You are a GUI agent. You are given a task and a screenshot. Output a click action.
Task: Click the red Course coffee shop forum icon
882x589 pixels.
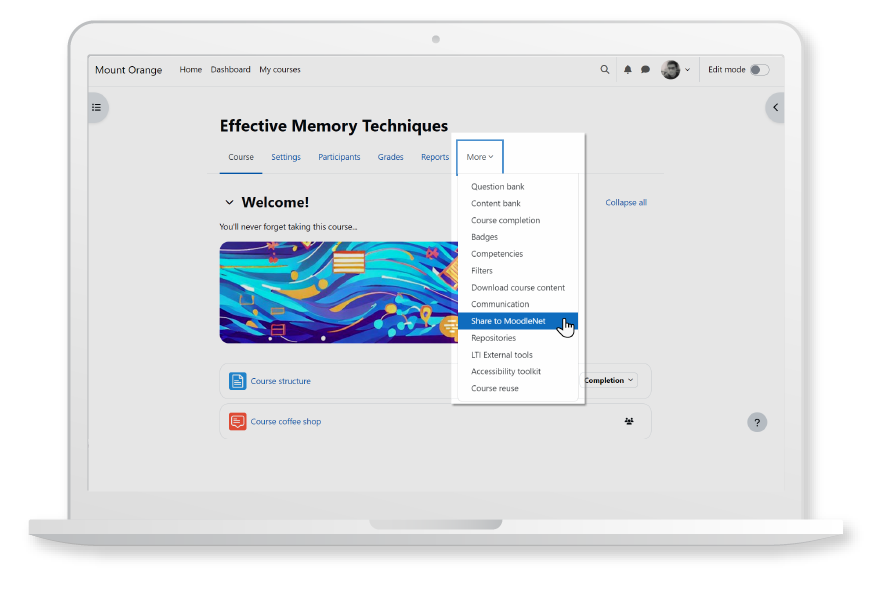[x=237, y=421]
